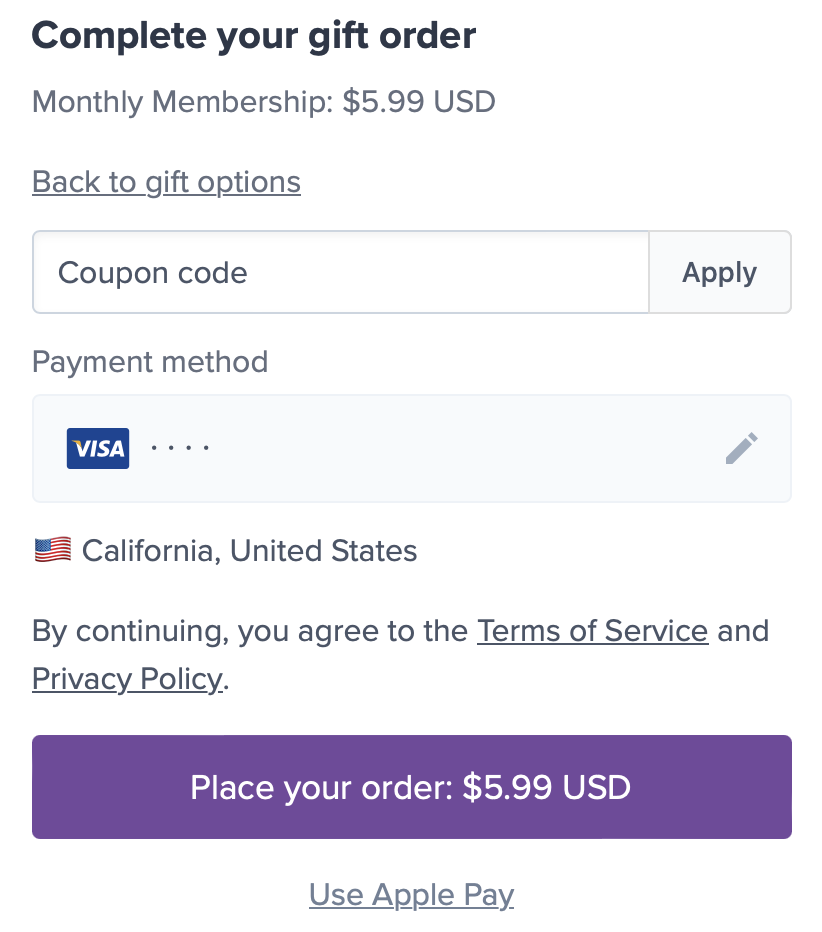Image resolution: width=822 pixels, height=932 pixels.
Task: Click the Monthly Membership price line
Action: (264, 102)
